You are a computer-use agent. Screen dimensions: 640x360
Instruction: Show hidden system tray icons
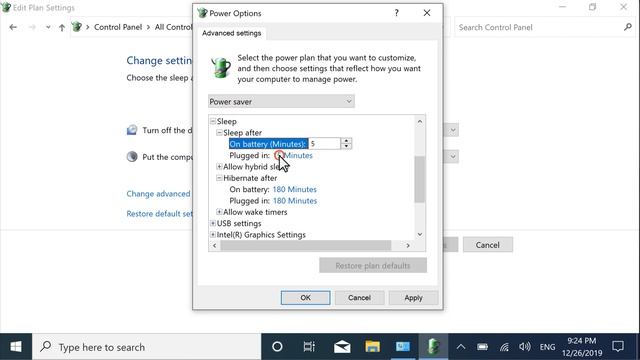coord(461,347)
